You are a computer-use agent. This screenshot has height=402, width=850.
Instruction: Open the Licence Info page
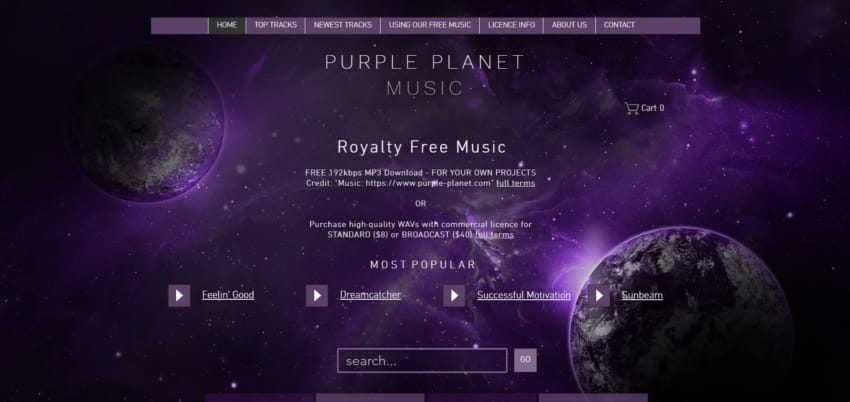(511, 25)
